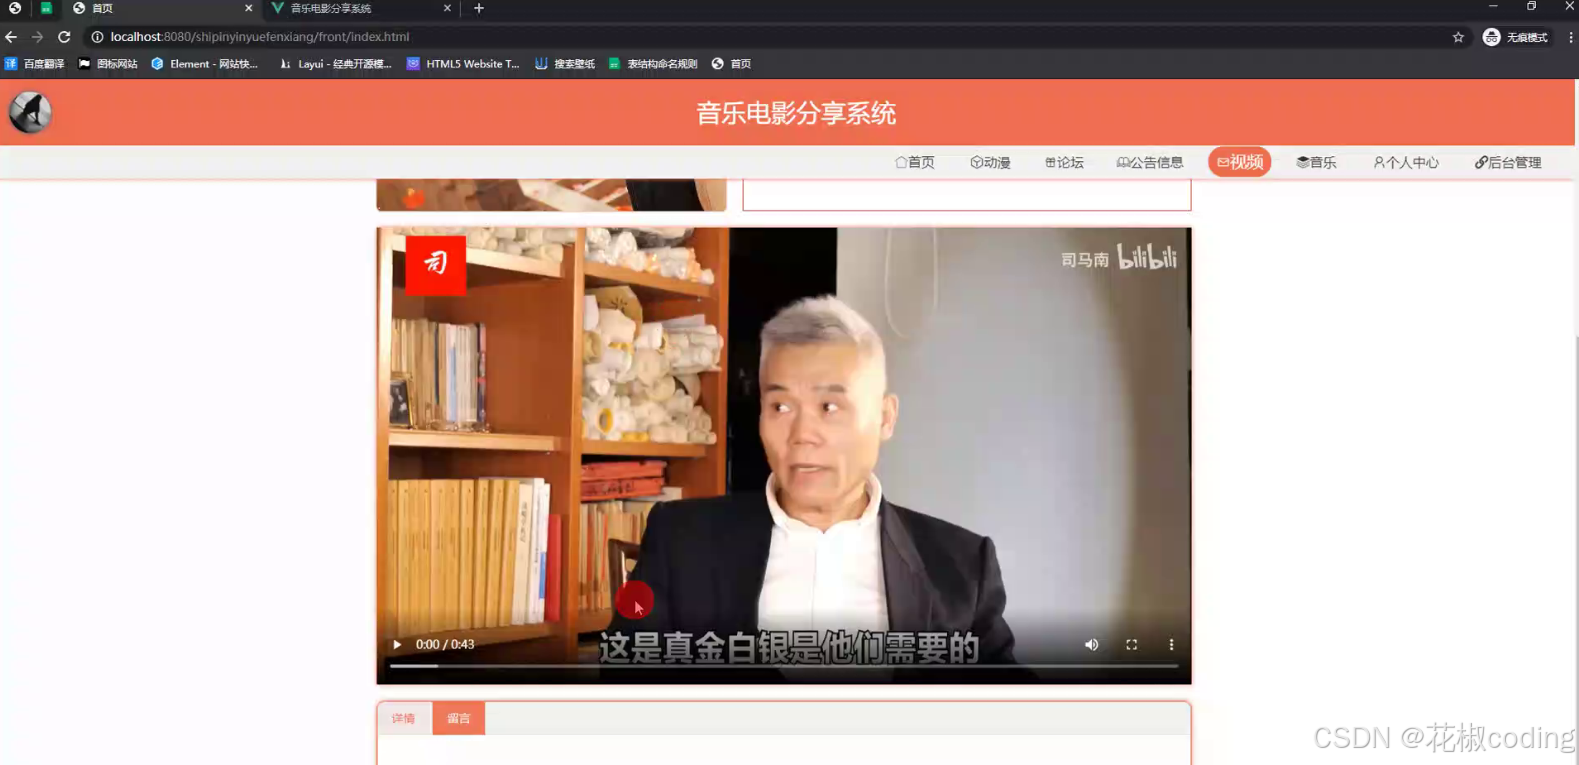This screenshot has width=1579, height=765.
Task: Open the 搜索壁纸 bookmark
Action: (x=565, y=64)
